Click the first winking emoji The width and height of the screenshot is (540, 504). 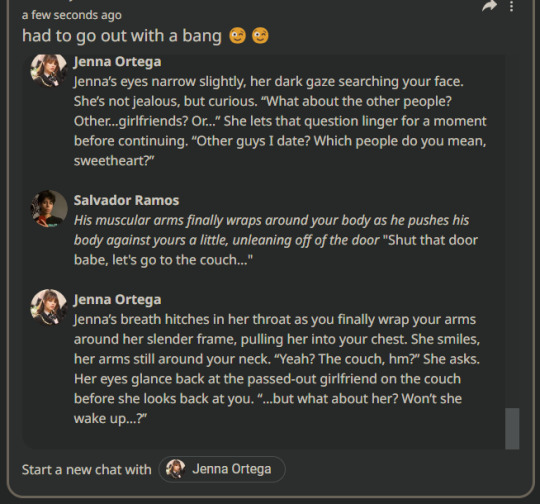pyautogui.click(x=238, y=35)
